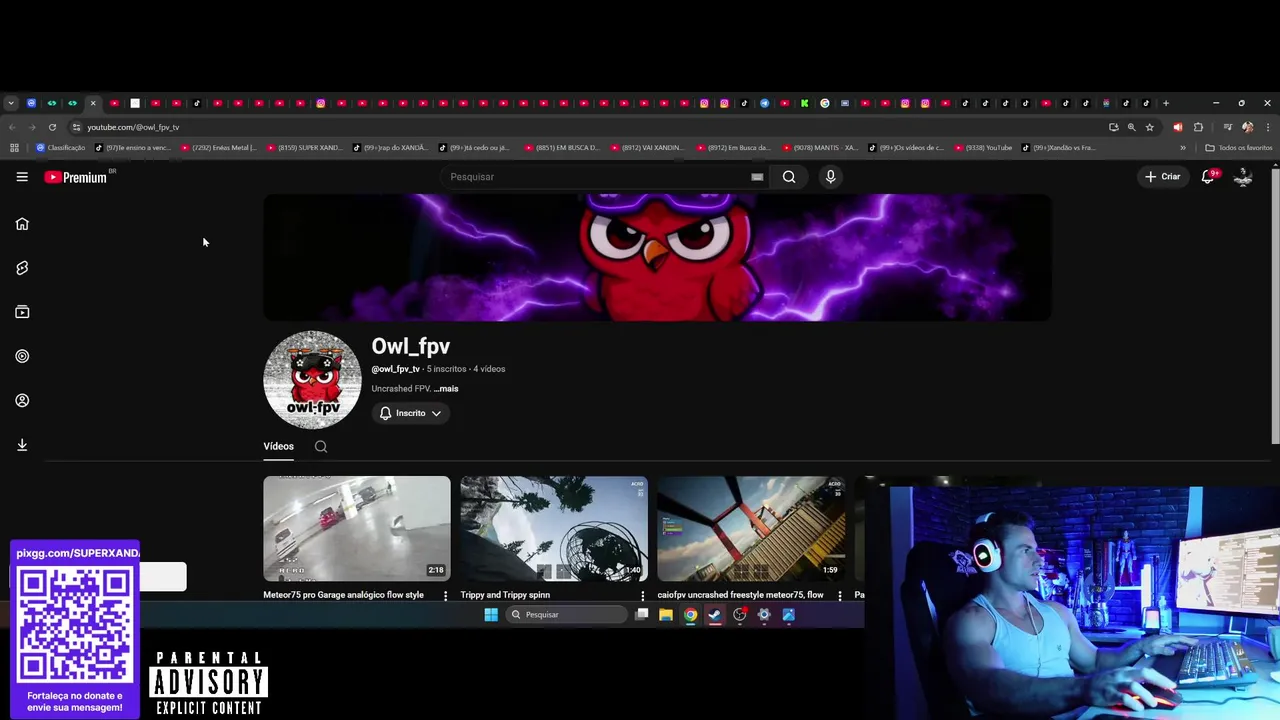Play the Meteor75 garage video thumbnail
The height and width of the screenshot is (720, 1280).
357,529
